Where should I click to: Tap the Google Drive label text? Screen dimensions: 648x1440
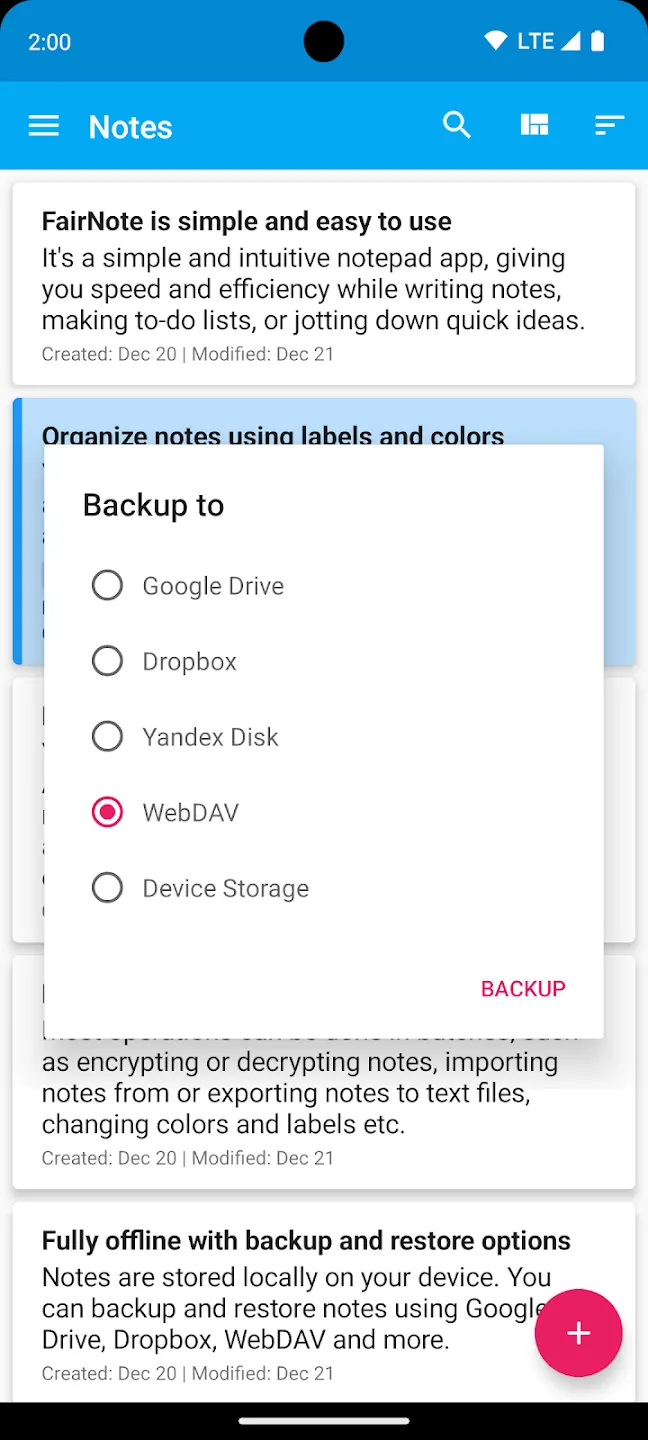tap(213, 586)
